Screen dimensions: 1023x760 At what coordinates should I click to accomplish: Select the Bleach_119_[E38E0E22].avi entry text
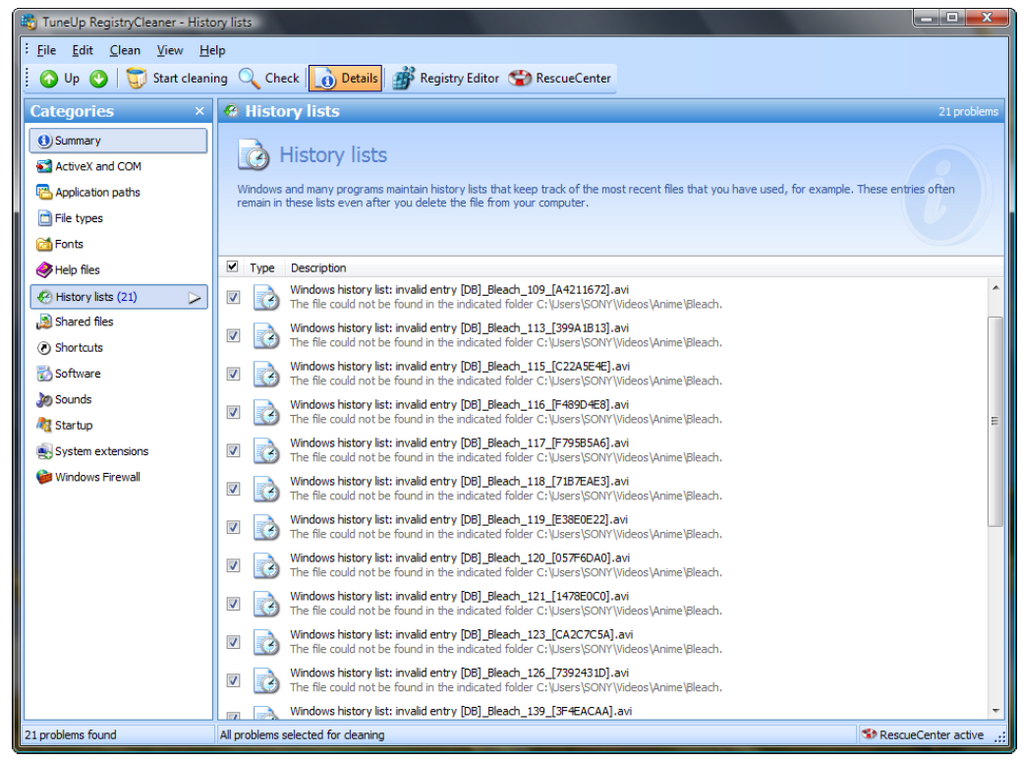click(459, 520)
